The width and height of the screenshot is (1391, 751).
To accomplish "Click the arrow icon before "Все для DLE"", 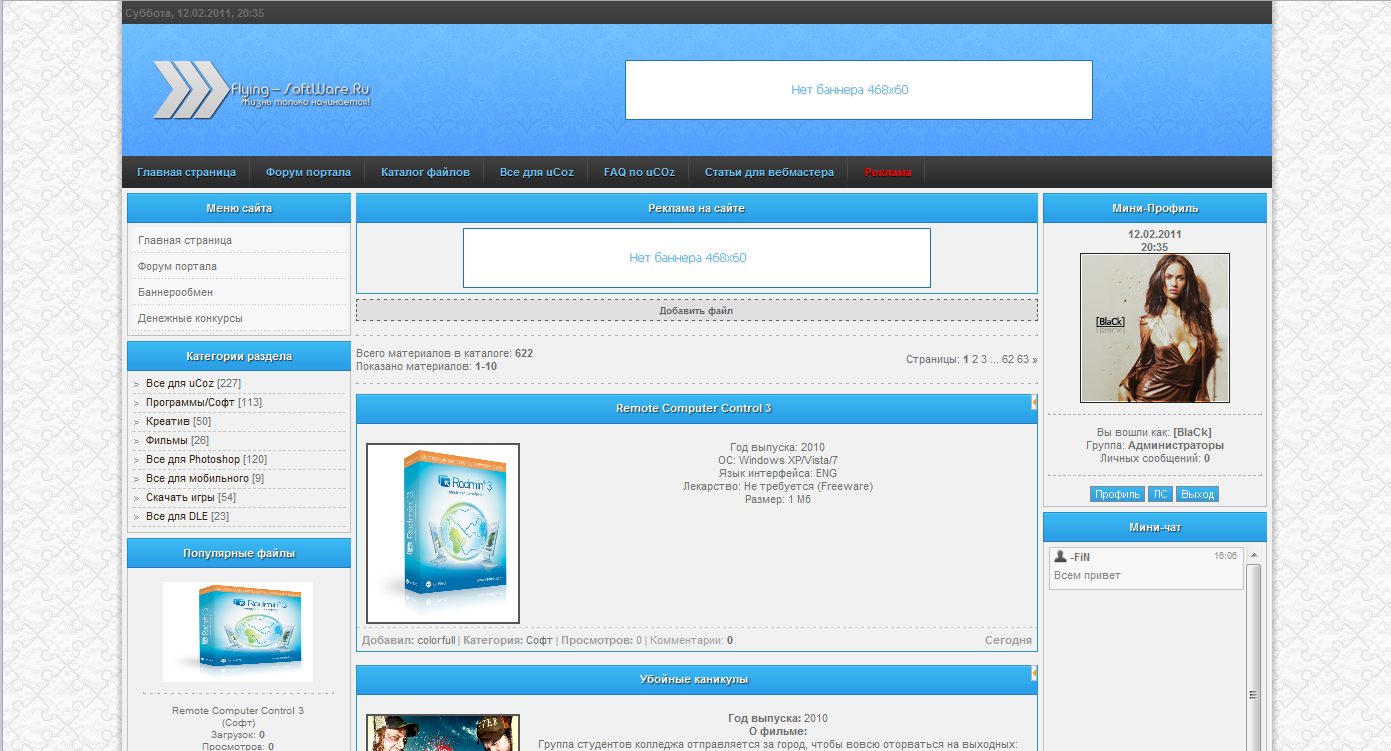I will pyautogui.click(x=138, y=516).
